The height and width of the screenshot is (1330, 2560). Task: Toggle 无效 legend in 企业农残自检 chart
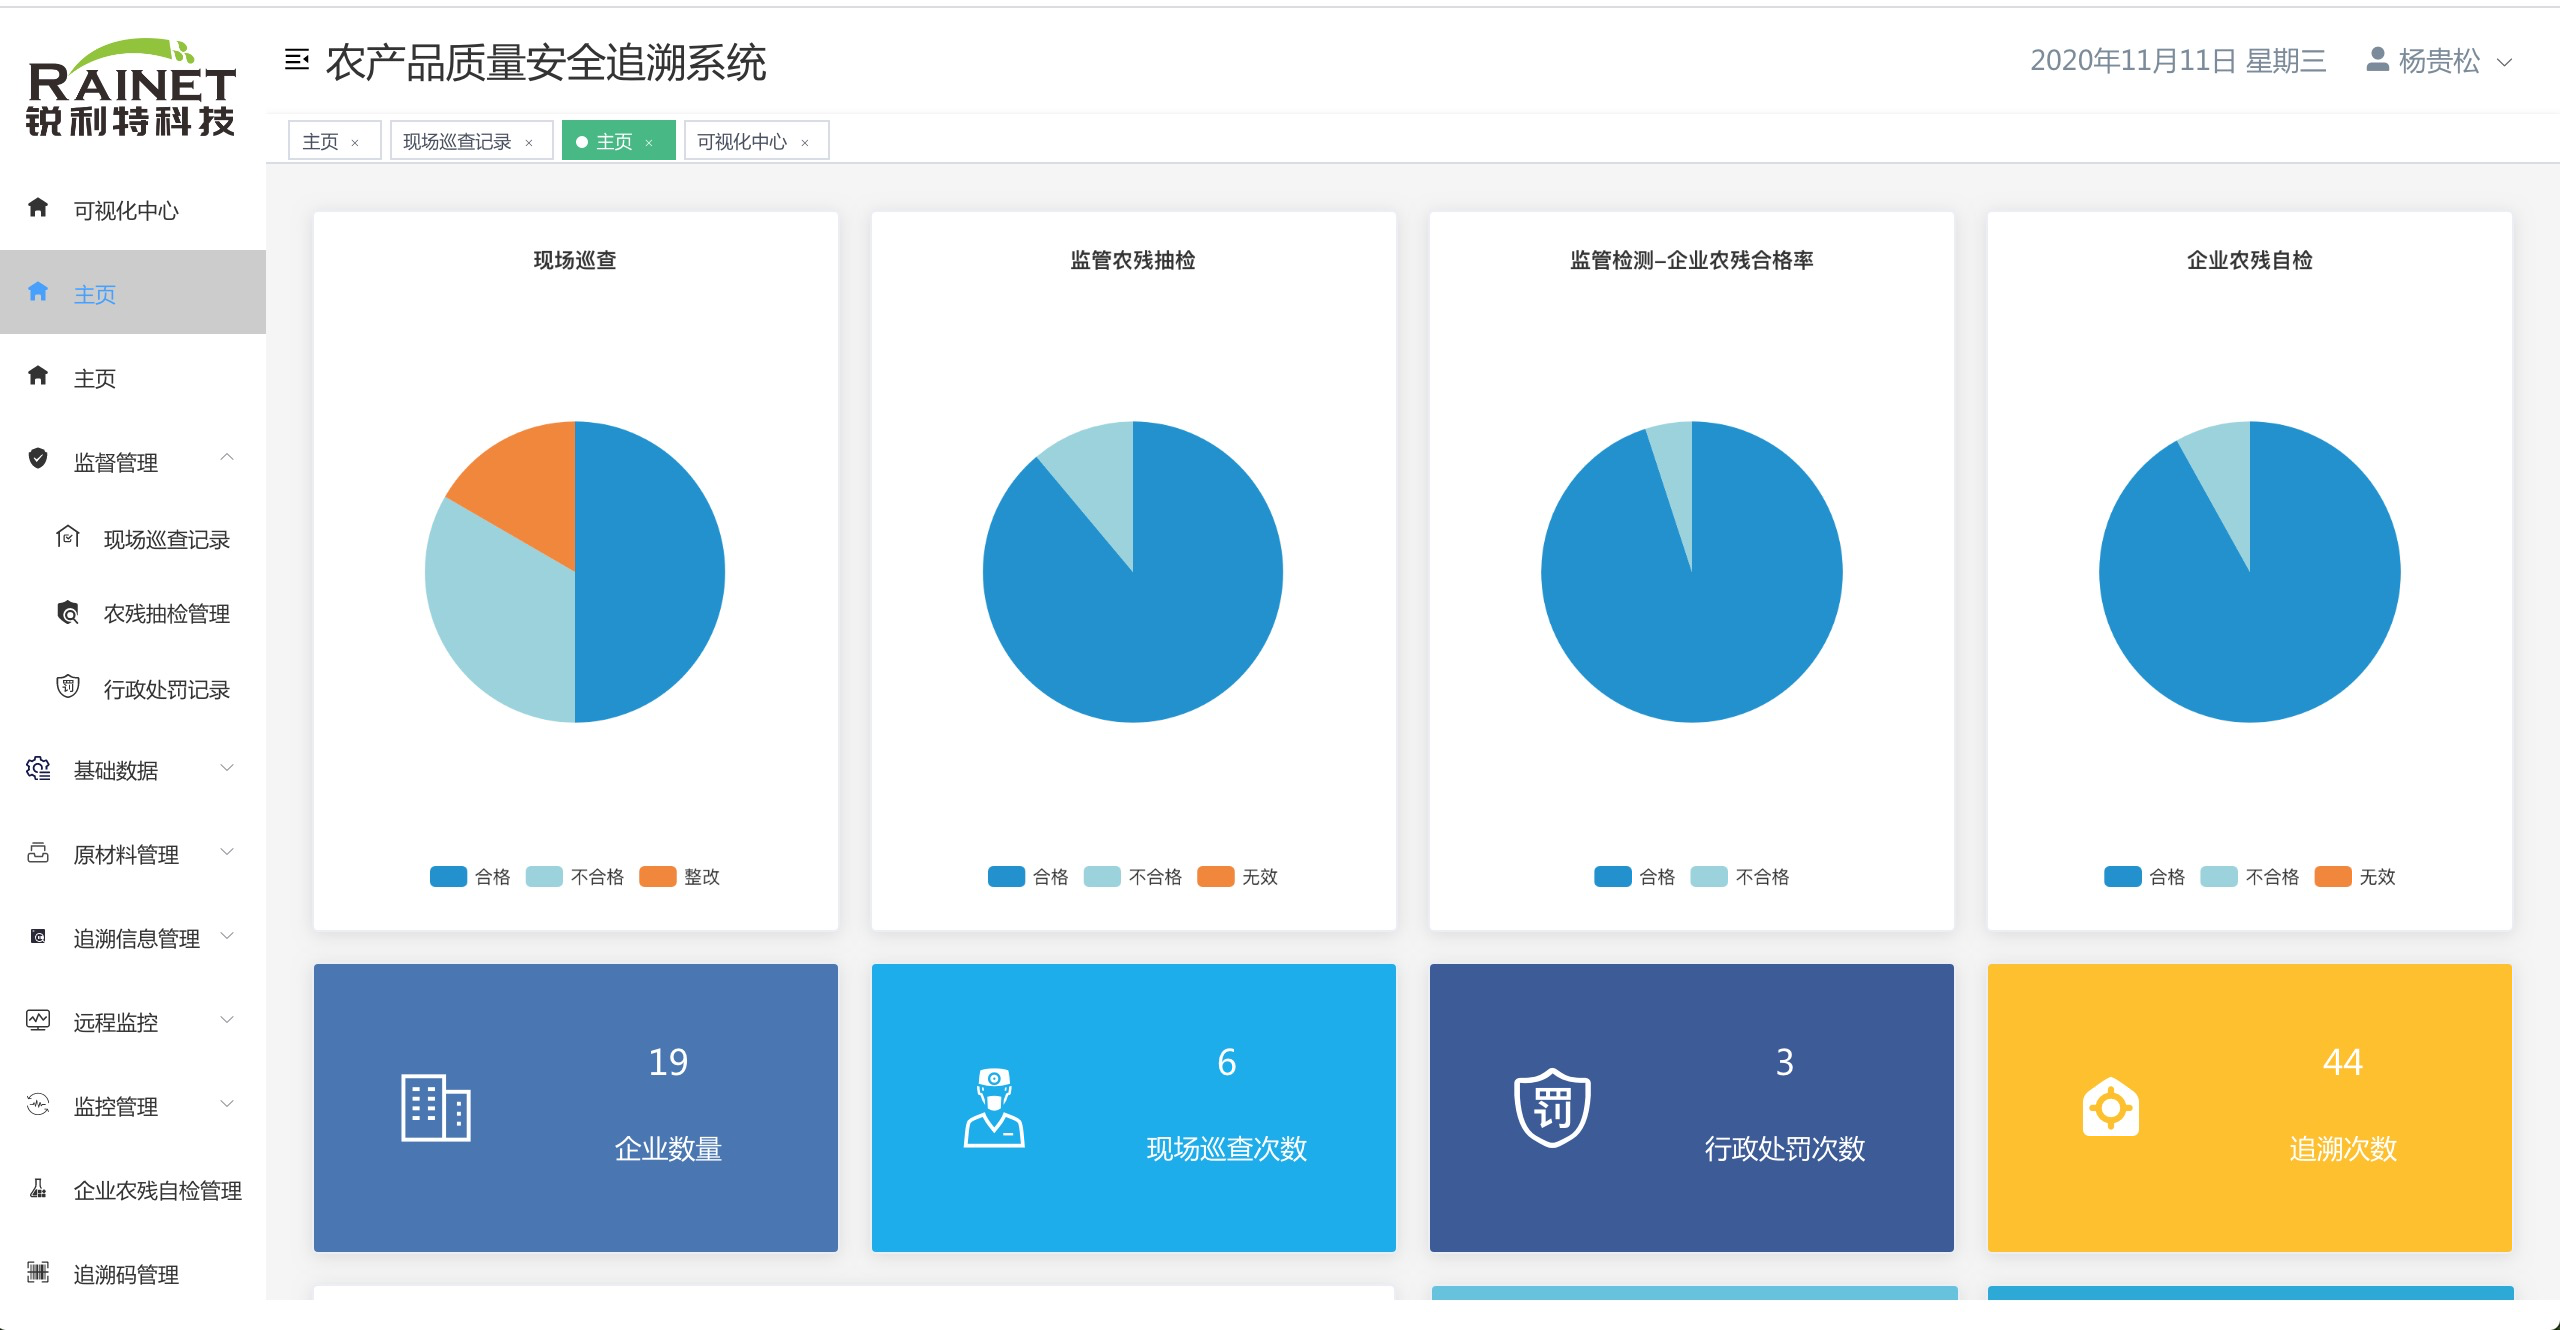(2355, 877)
